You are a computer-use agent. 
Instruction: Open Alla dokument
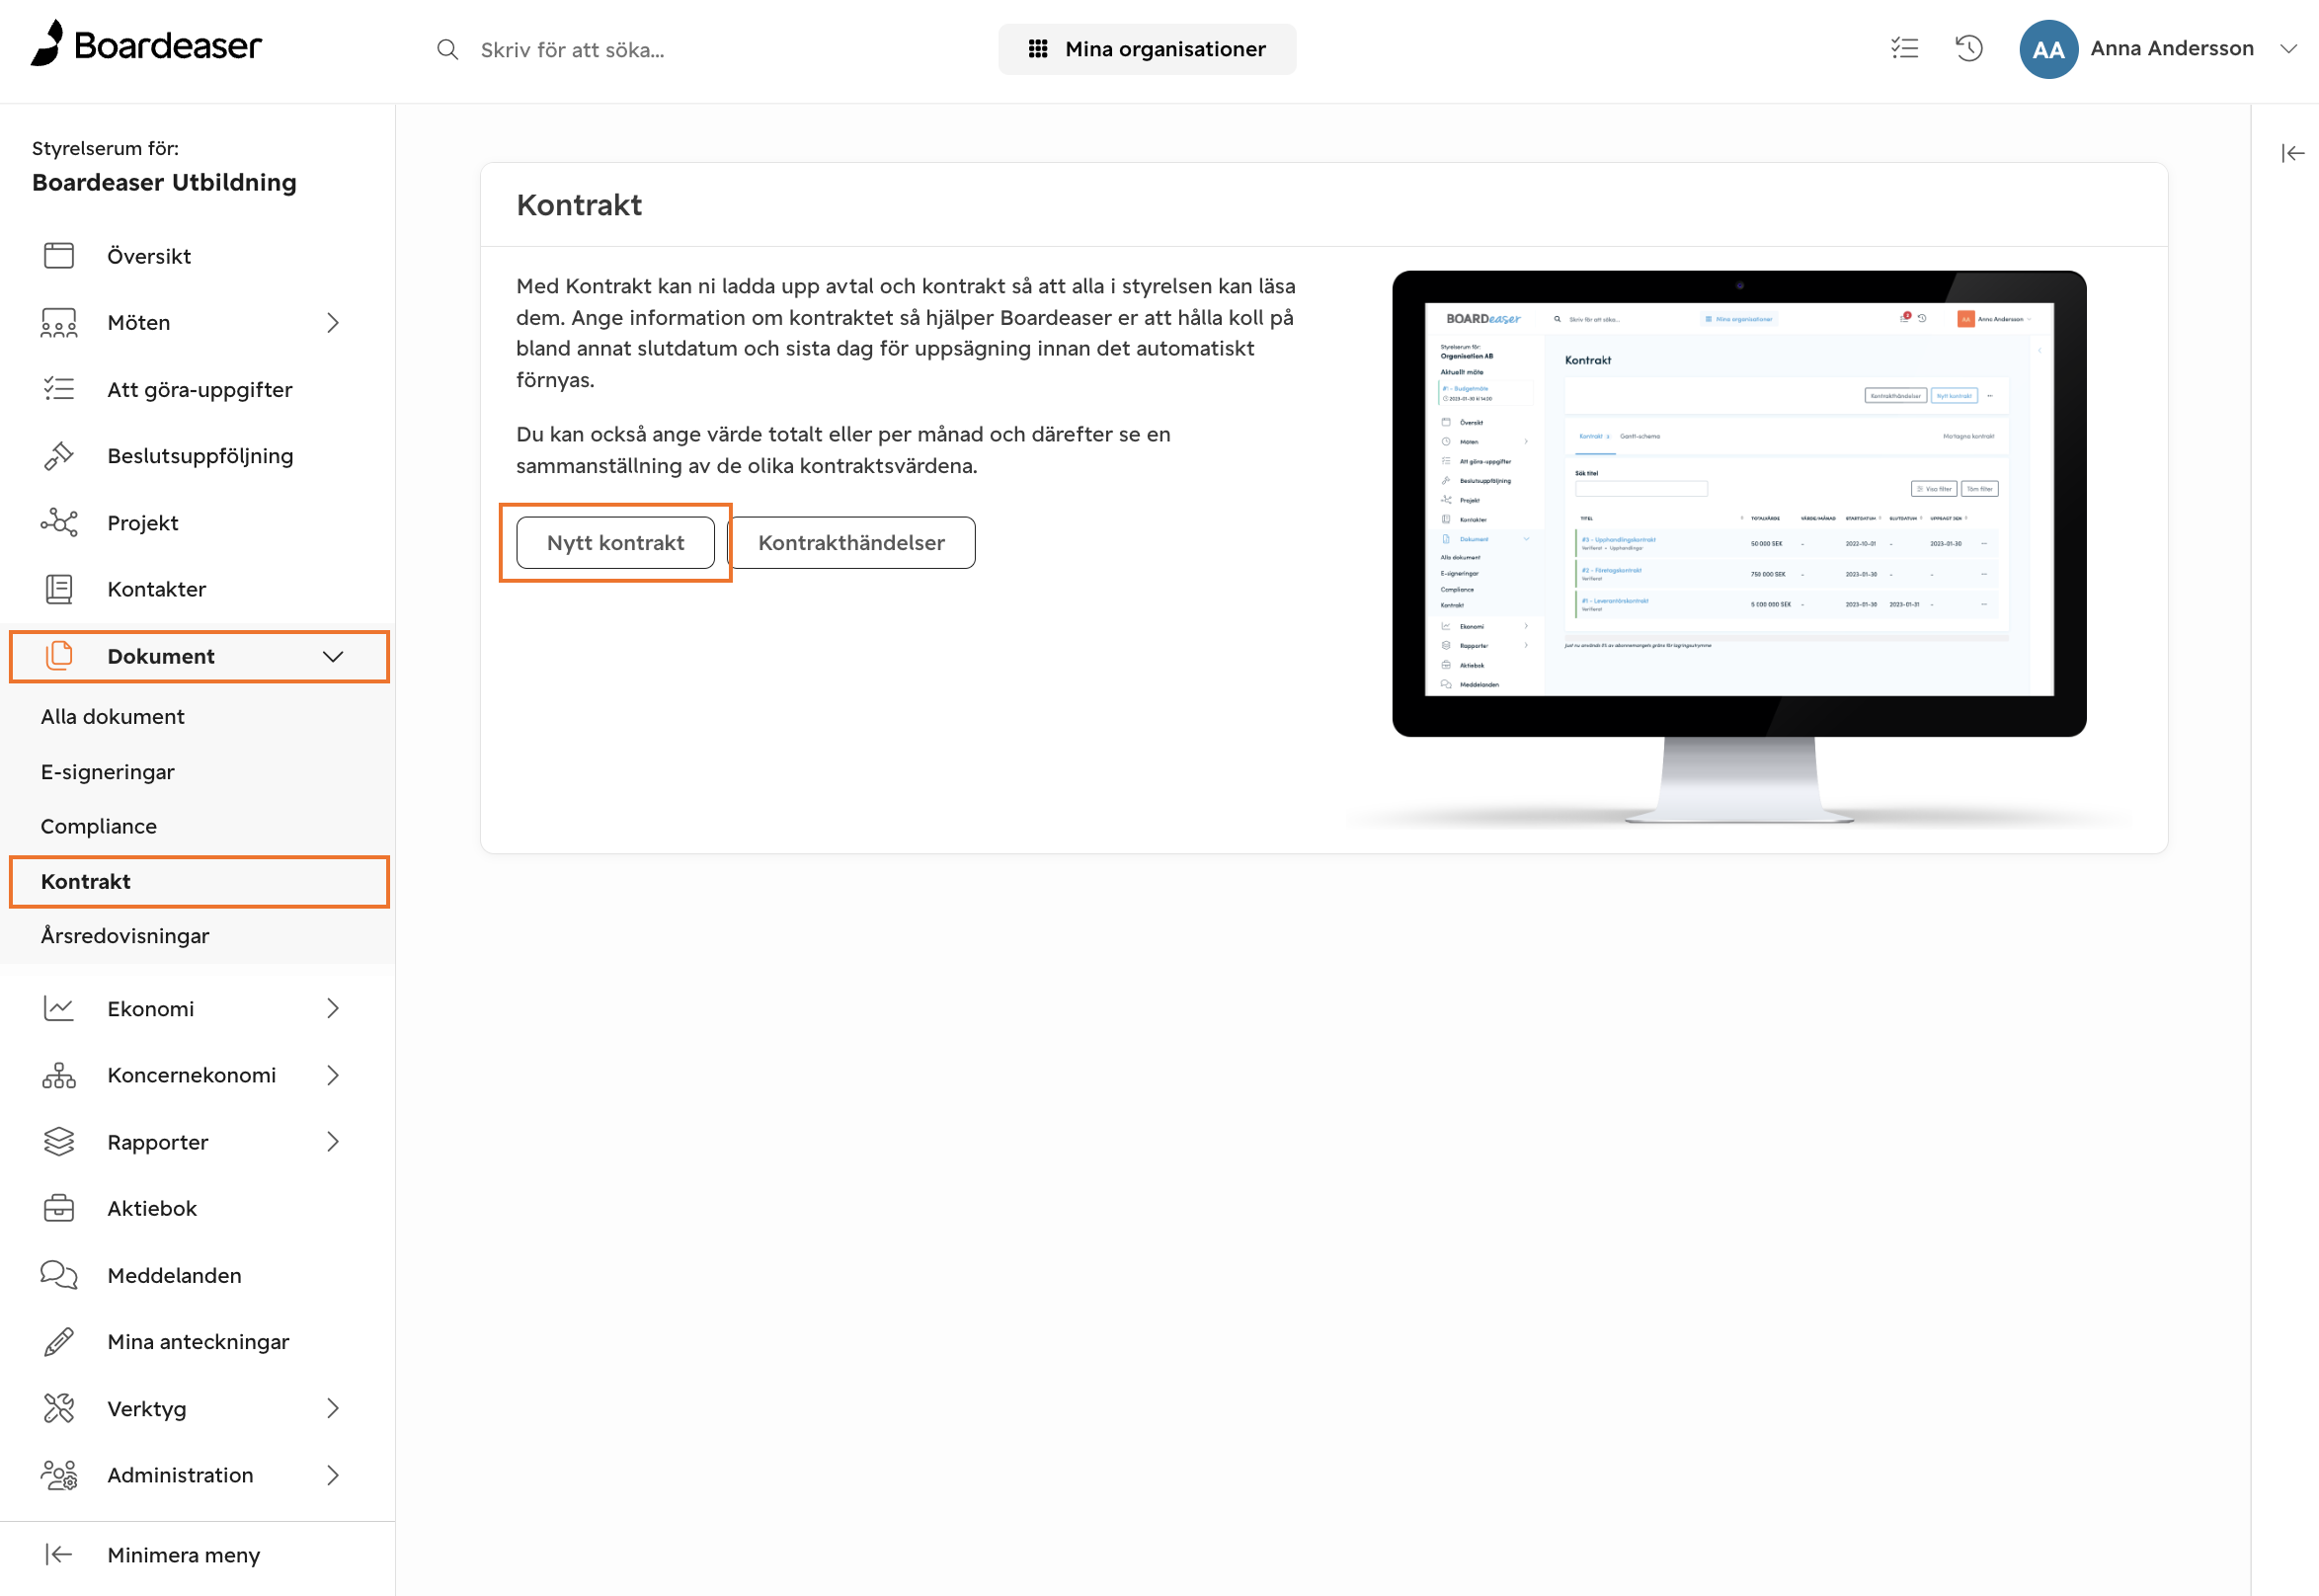coord(113,717)
